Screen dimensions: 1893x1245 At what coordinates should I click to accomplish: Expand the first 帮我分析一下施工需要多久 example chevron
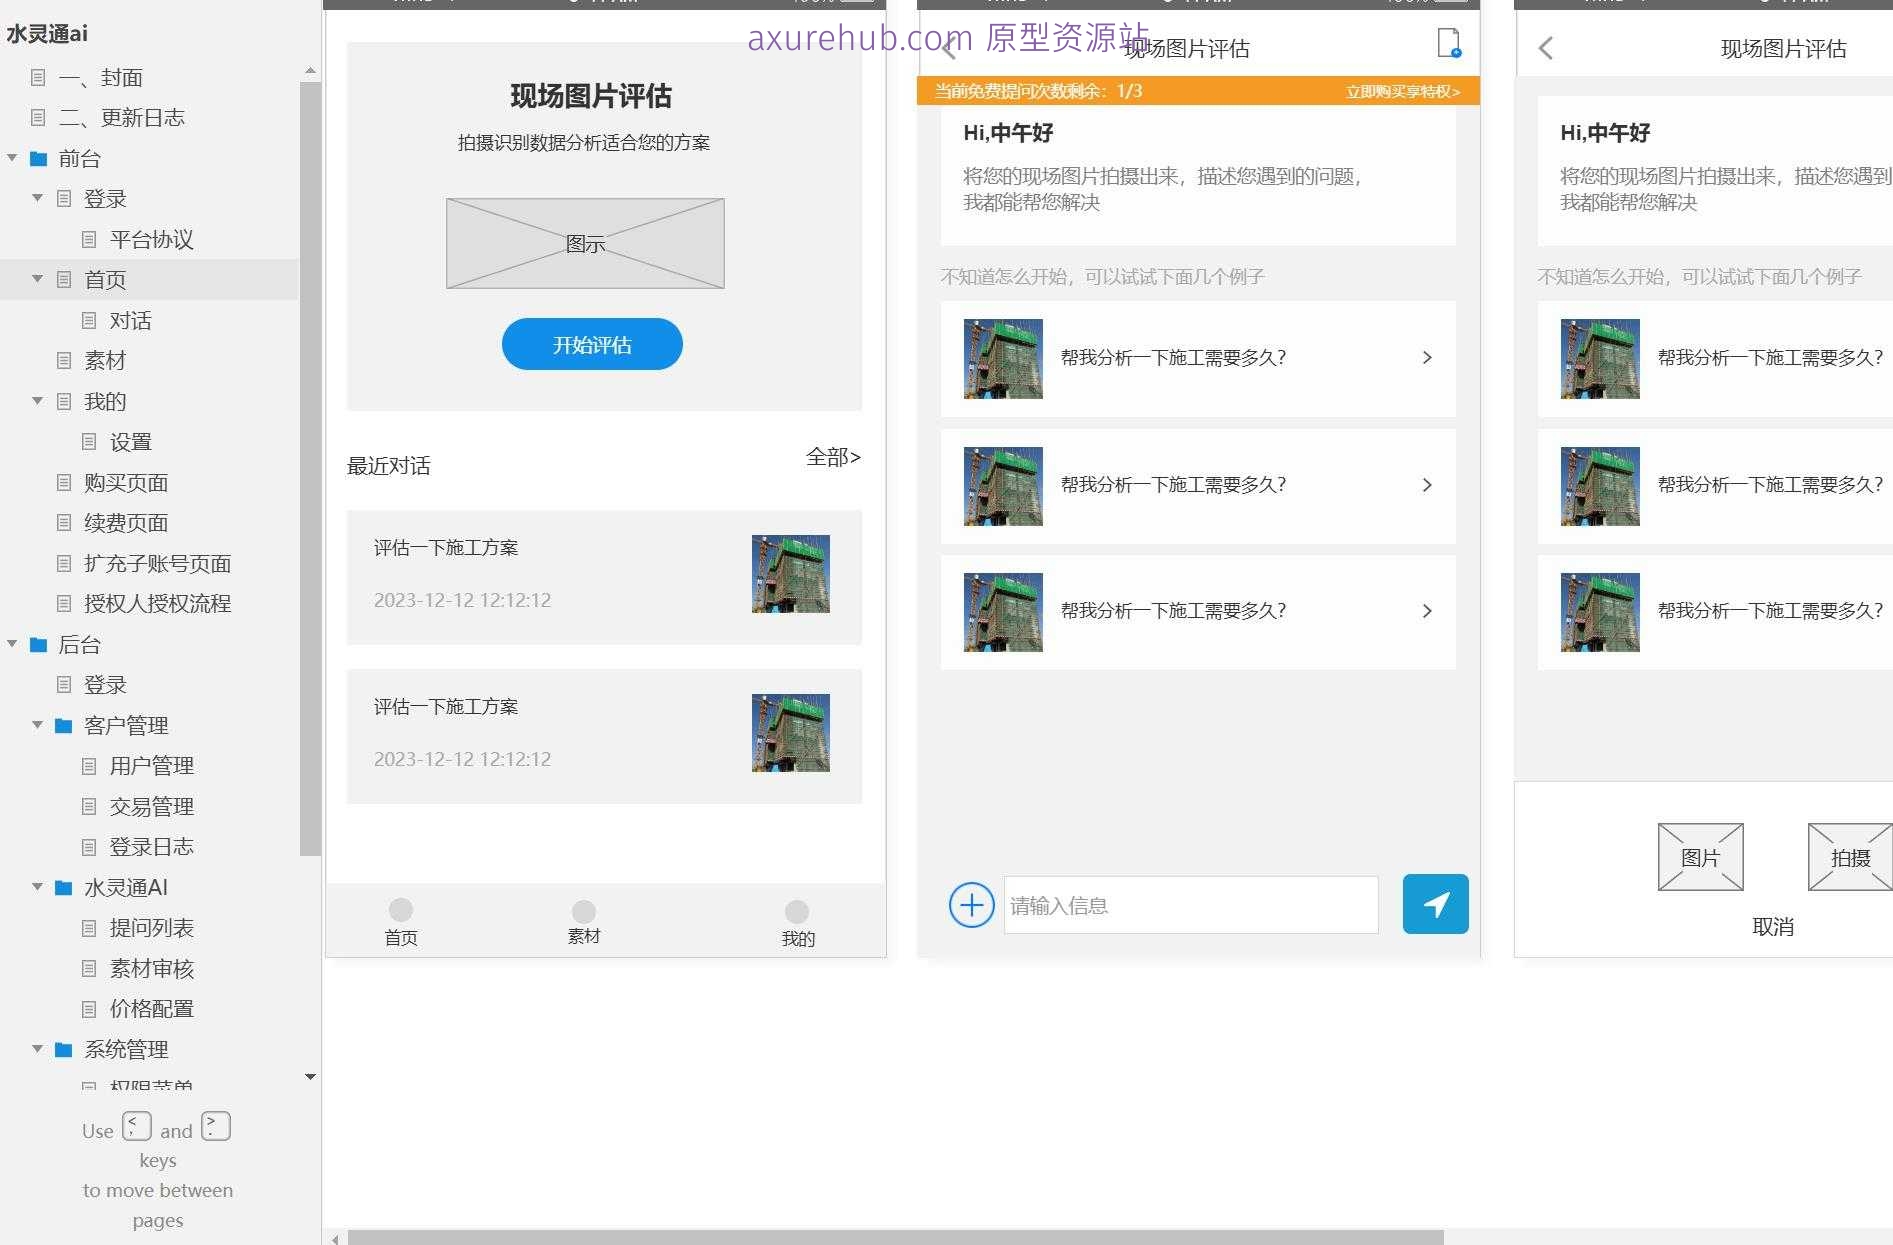coord(1427,357)
